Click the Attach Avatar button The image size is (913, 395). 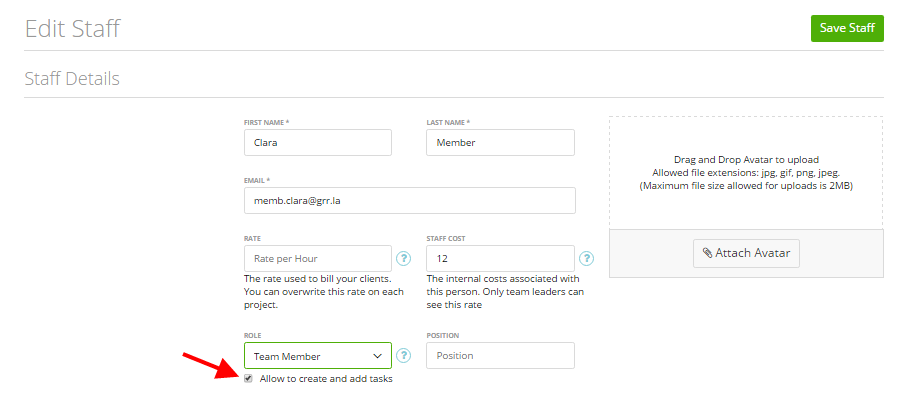click(x=746, y=253)
